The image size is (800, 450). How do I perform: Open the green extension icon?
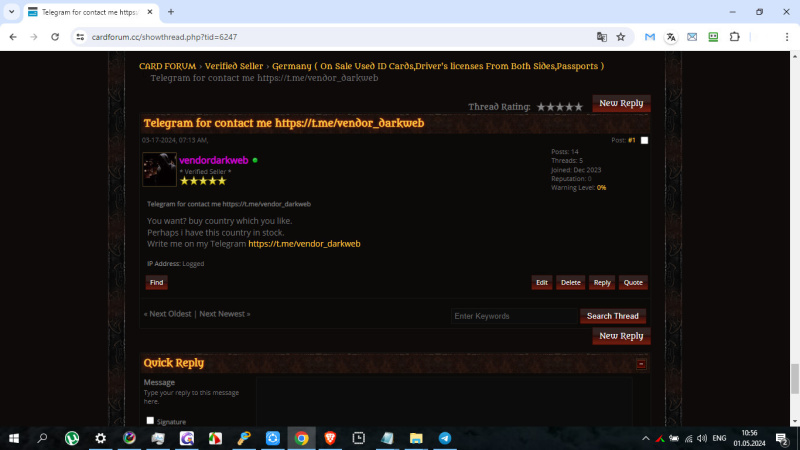coord(713,37)
